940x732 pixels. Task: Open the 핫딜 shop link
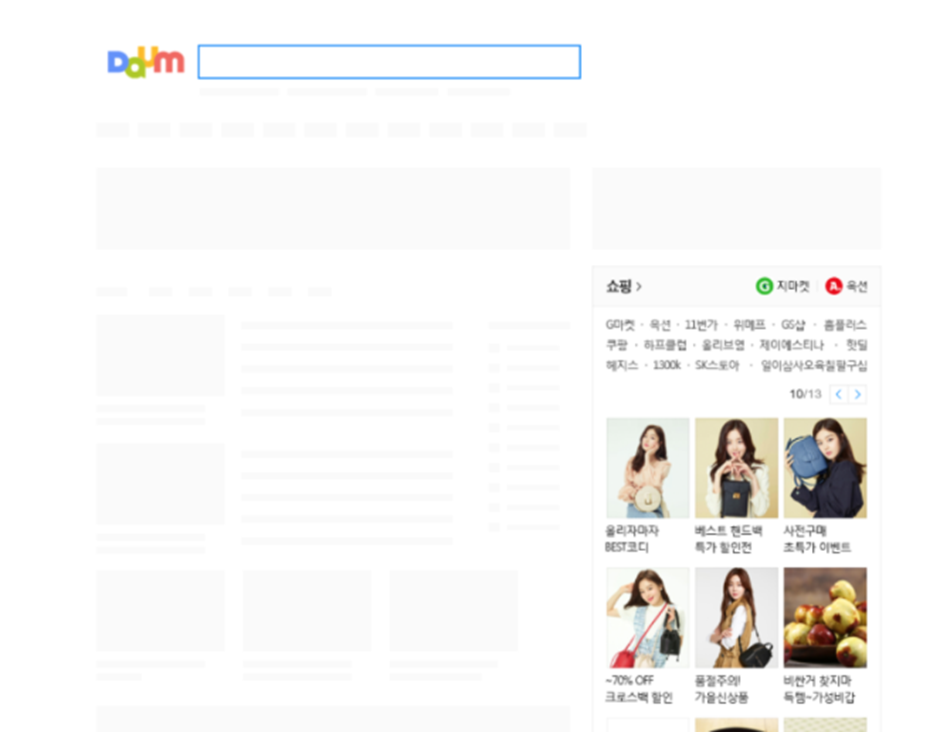click(857, 345)
